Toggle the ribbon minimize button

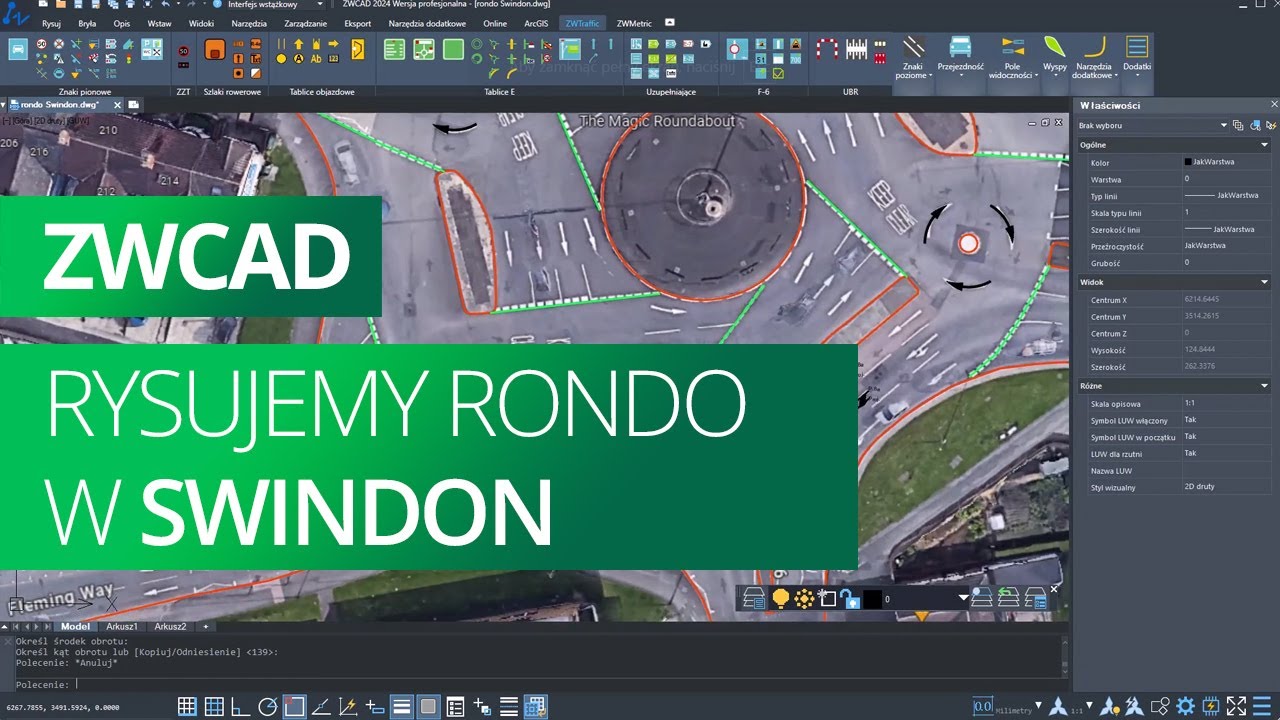click(x=669, y=22)
